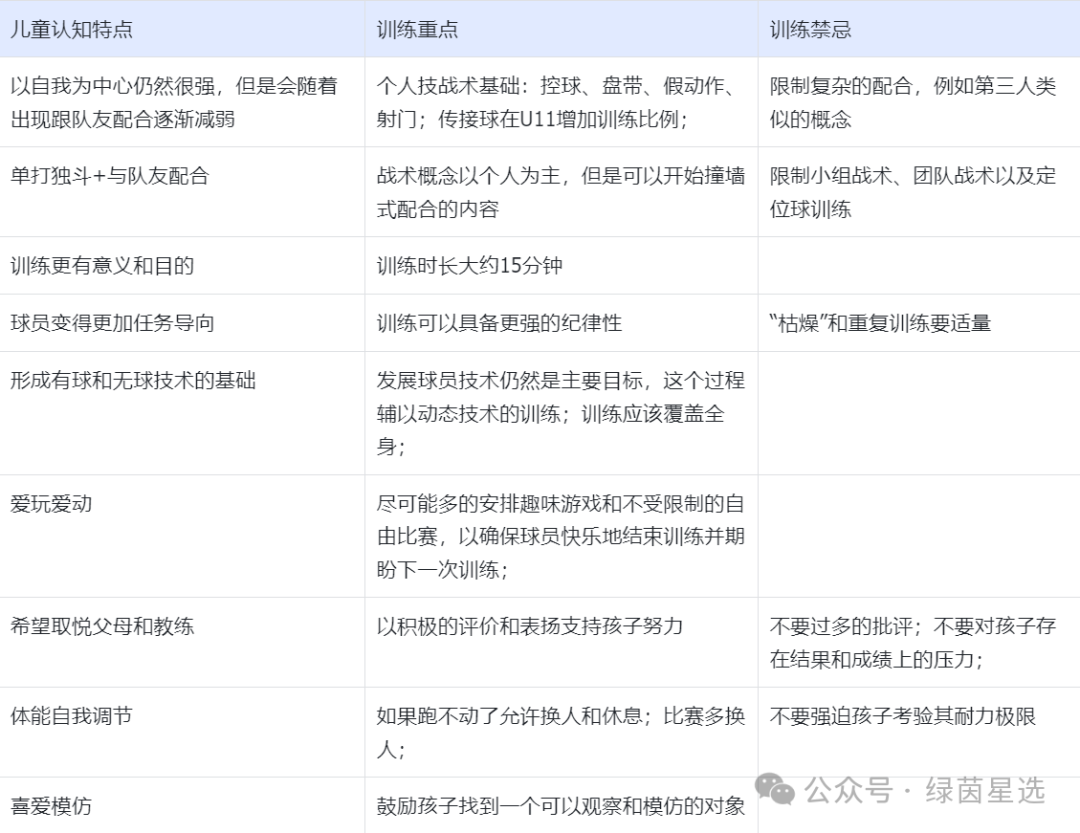Click the 形成有球和无球技术的基础 cell
Viewport: 1080px width, 833px height.
182,413
